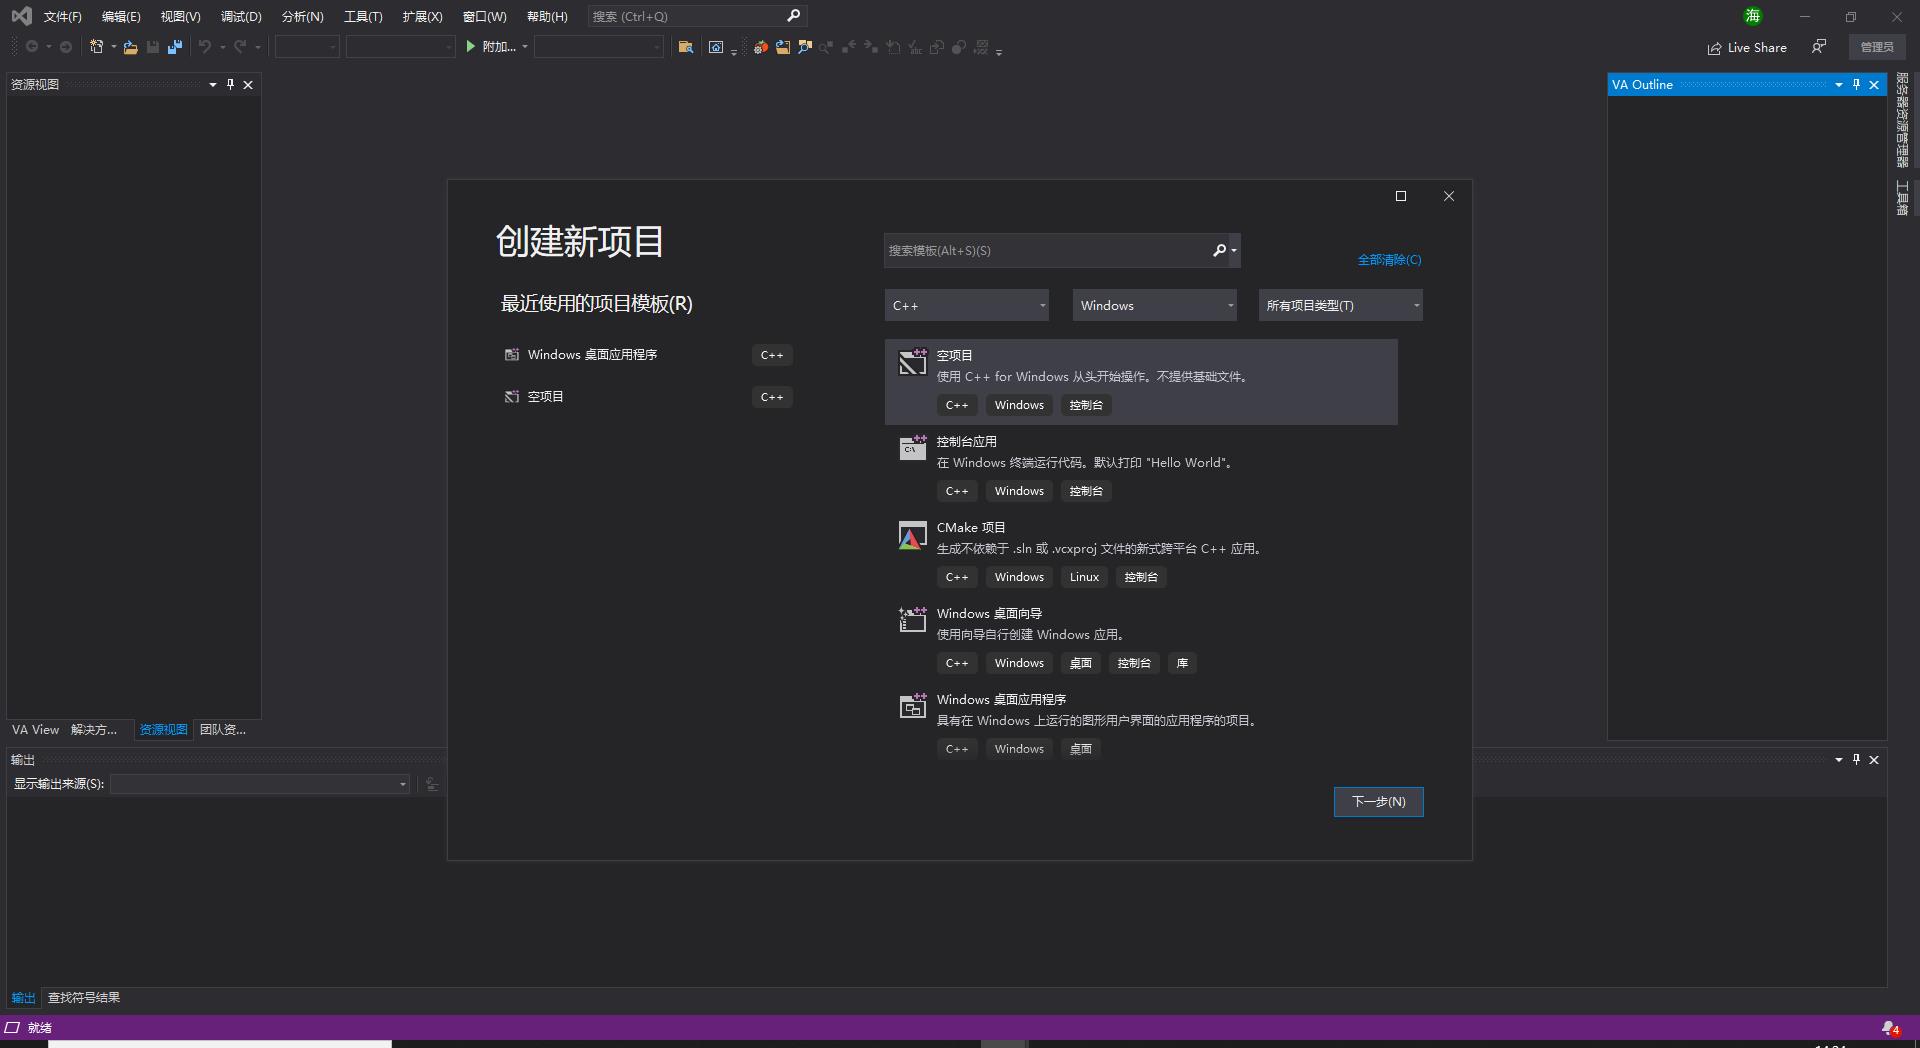This screenshot has height=1048, width=1920.
Task: Open the Extensions menu
Action: (422, 16)
